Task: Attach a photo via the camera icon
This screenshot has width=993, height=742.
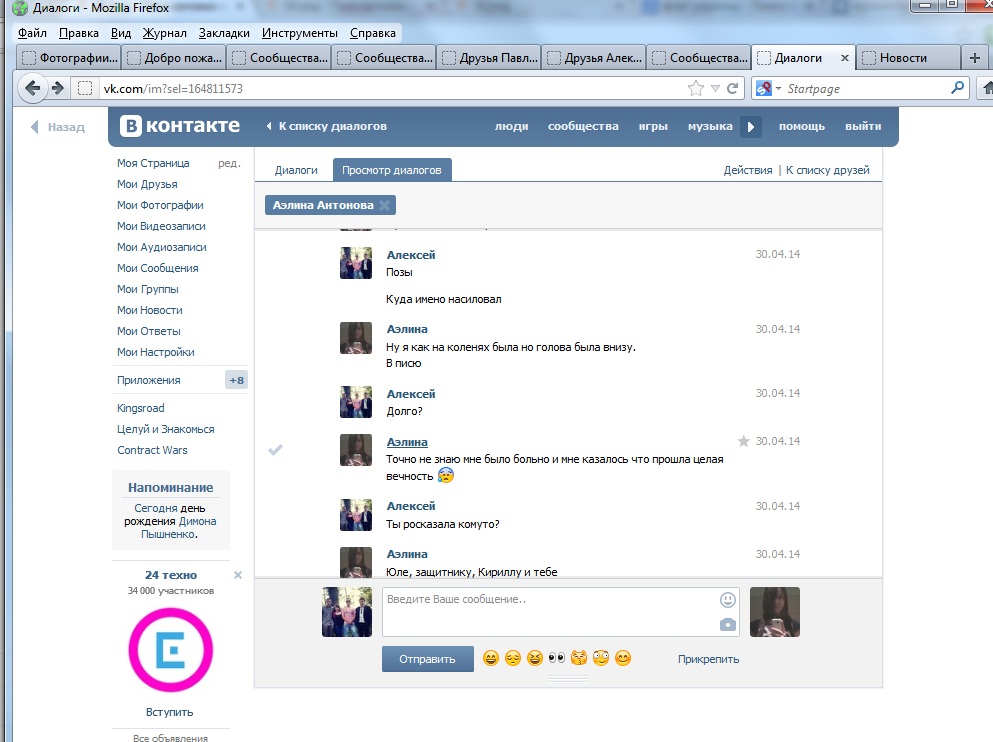Action: click(728, 625)
